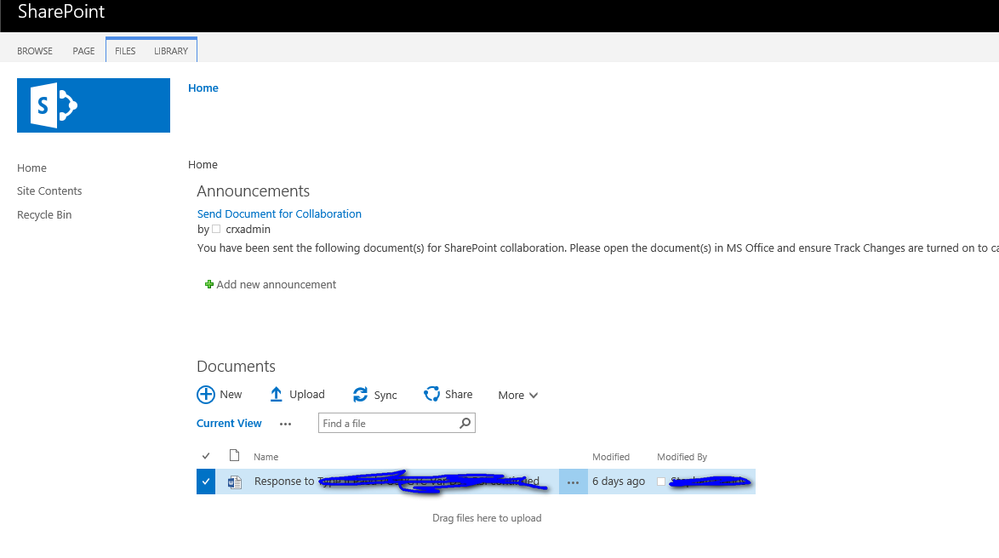
Task: Open the ellipsis menu for the Response document
Action: click(x=573, y=482)
